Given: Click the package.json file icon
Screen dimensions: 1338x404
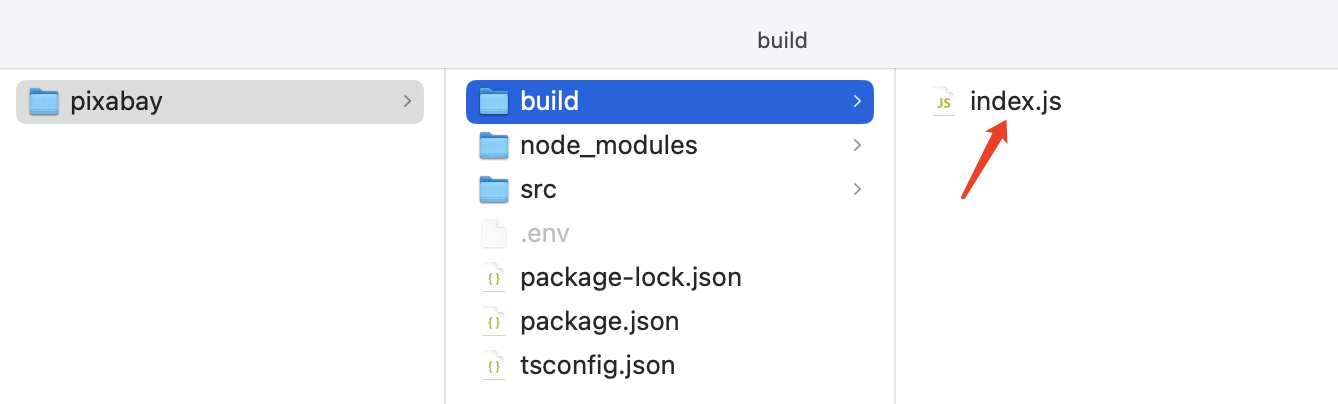Looking at the screenshot, I should 494,322.
